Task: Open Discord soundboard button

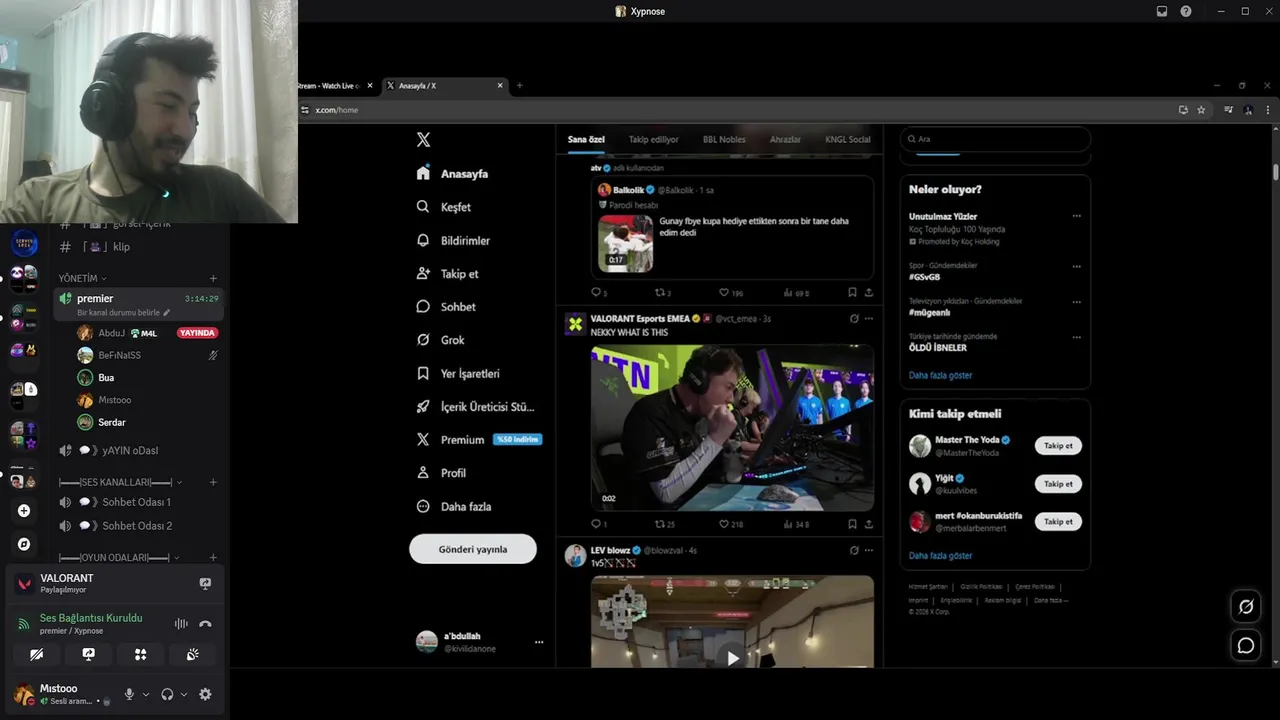Action: click(193, 654)
